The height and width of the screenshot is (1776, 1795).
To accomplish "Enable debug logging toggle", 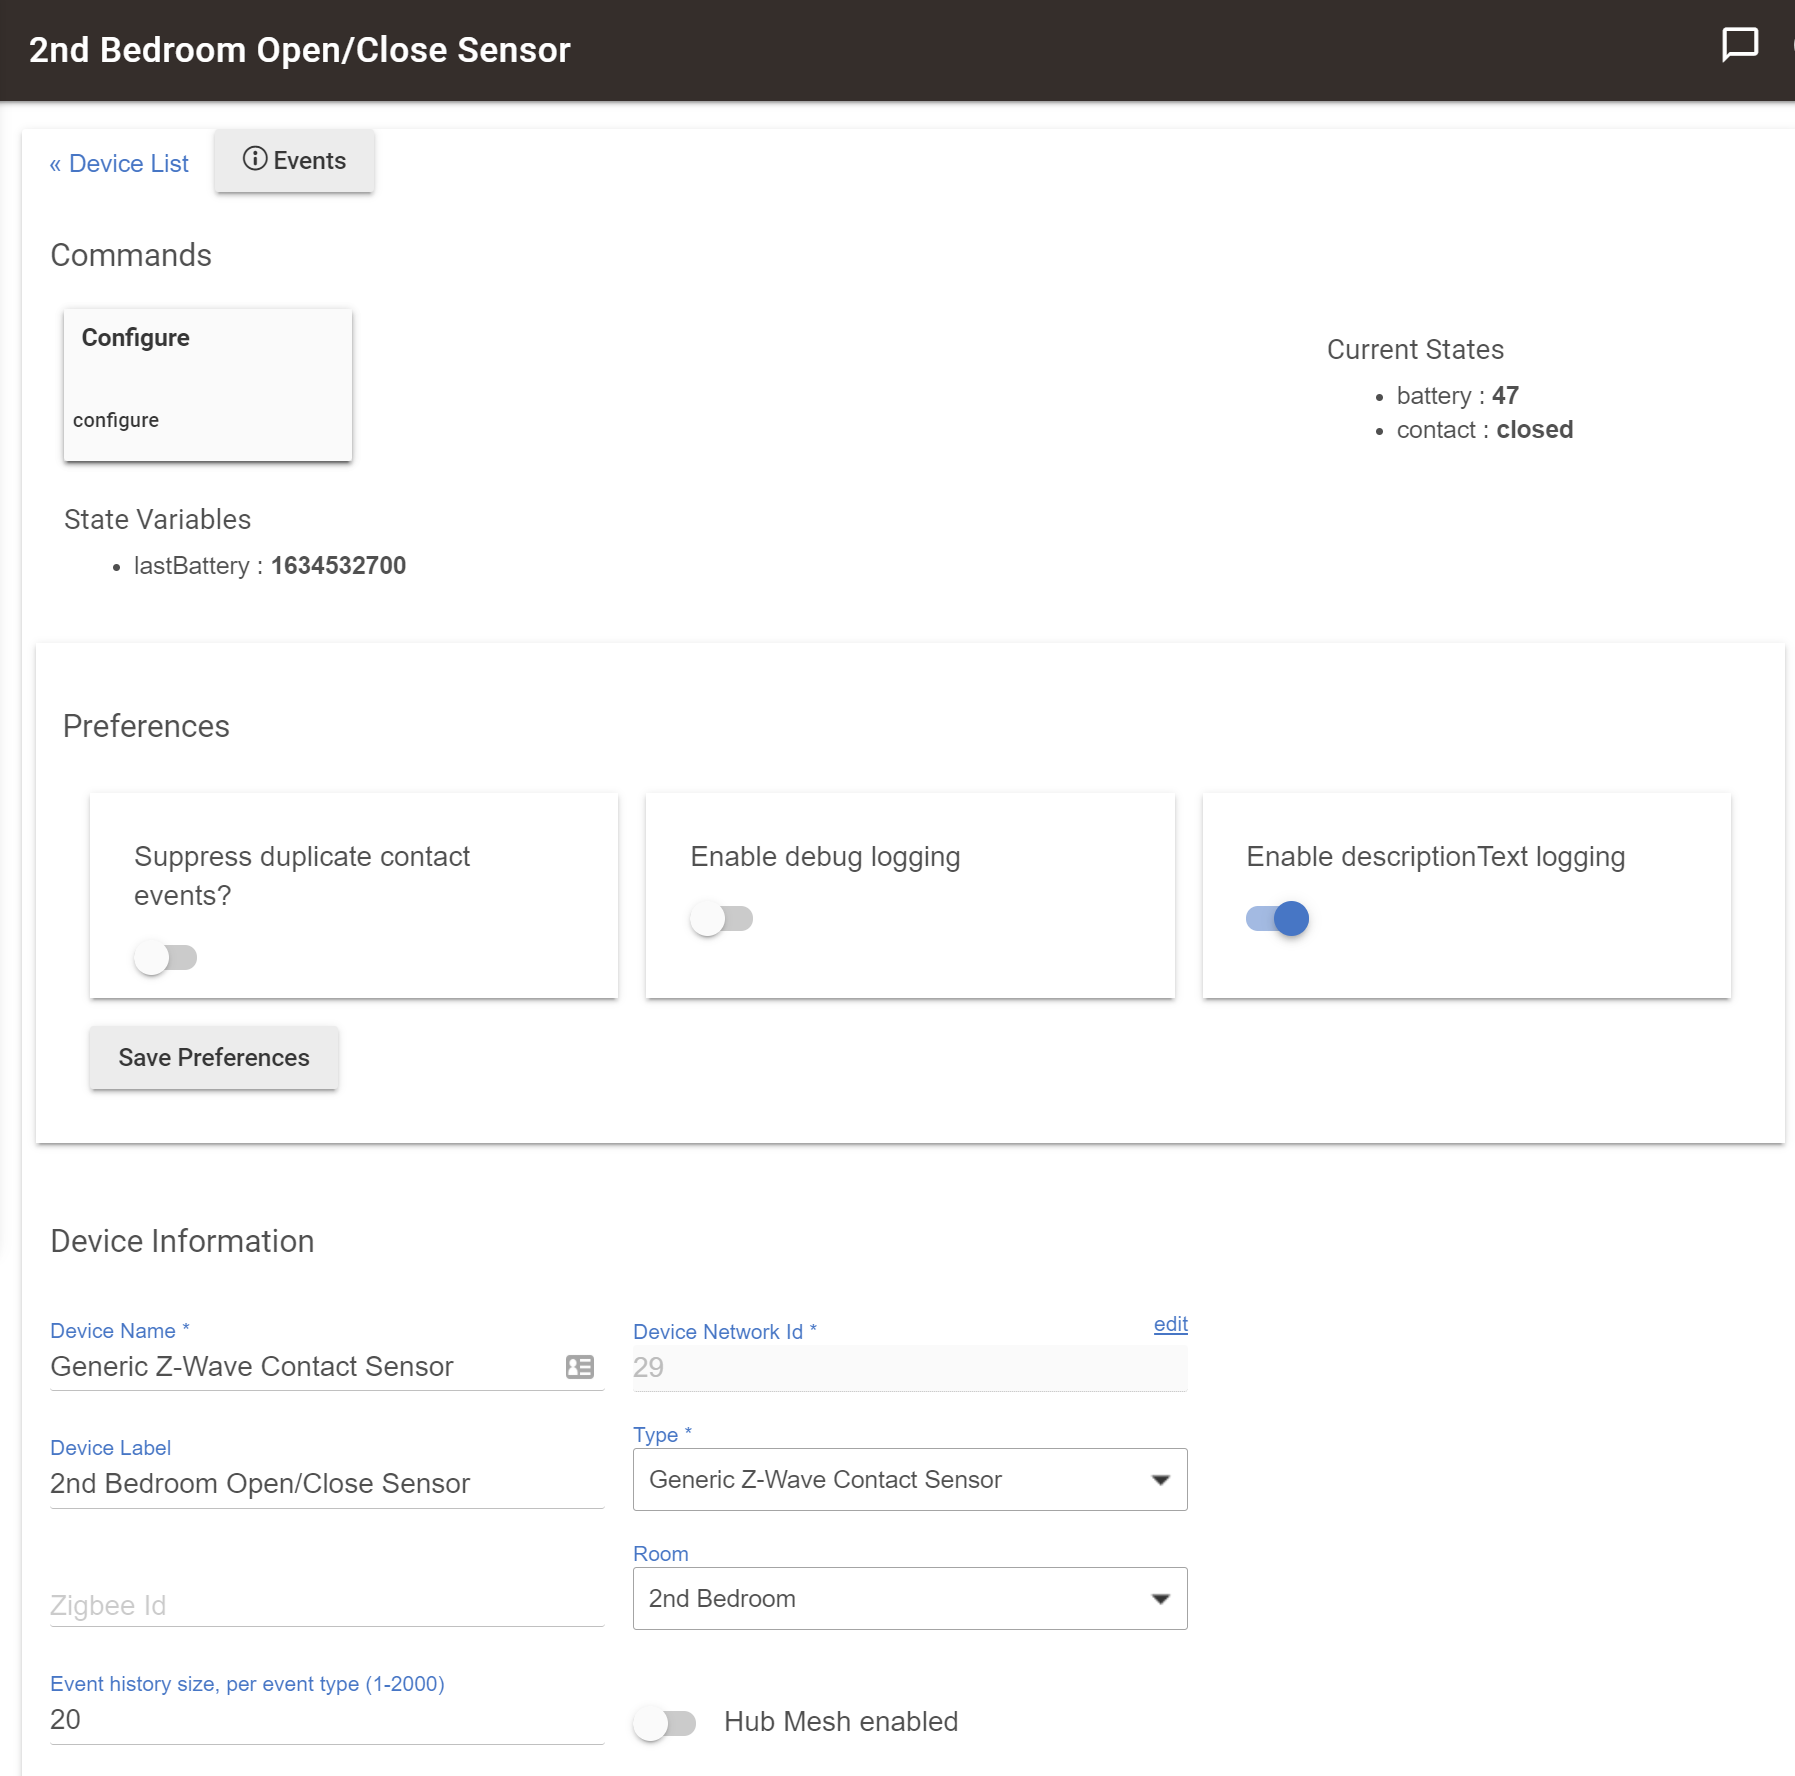I will click(722, 918).
